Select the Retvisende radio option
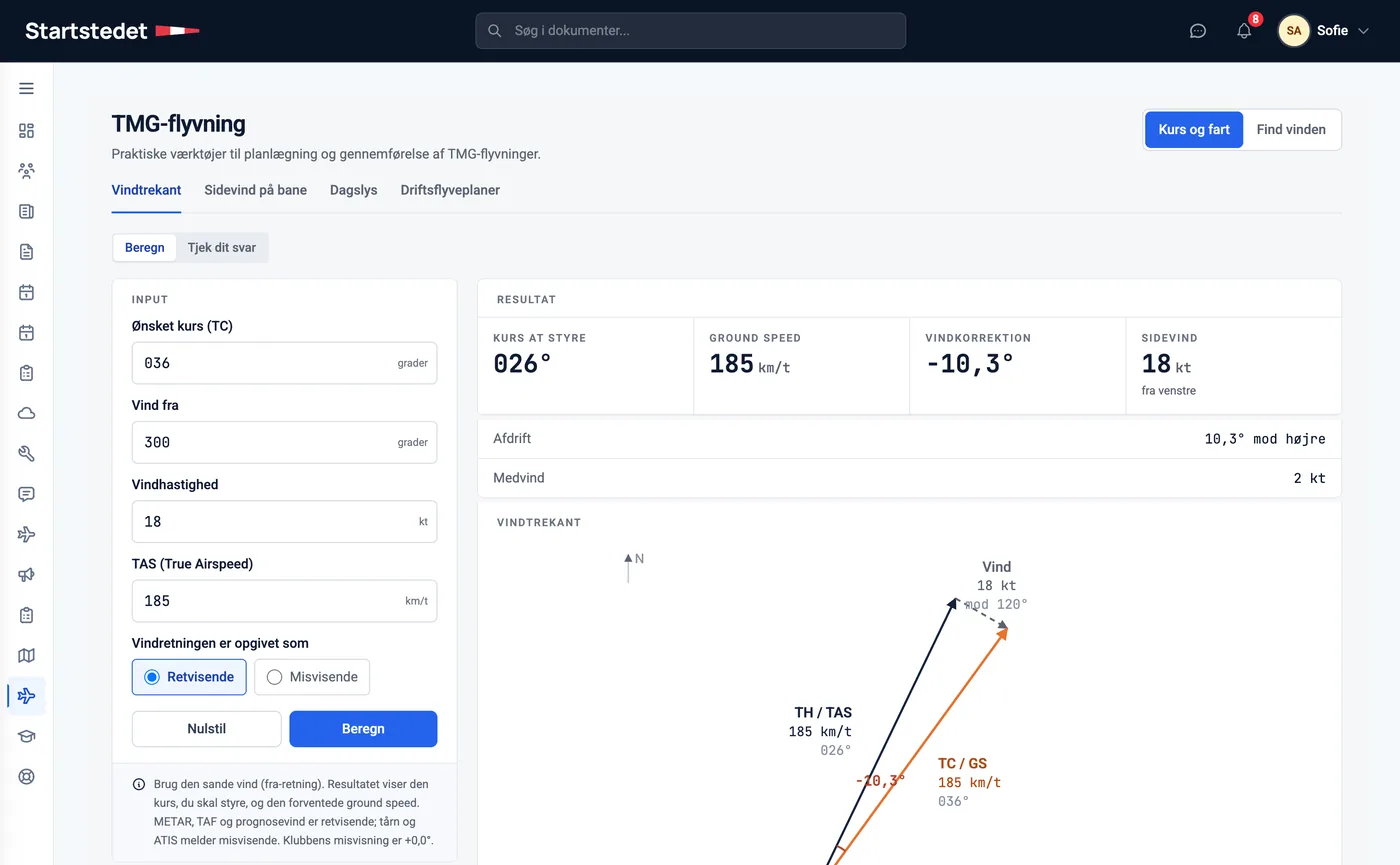Image resolution: width=1400 pixels, height=865 pixels. click(189, 677)
